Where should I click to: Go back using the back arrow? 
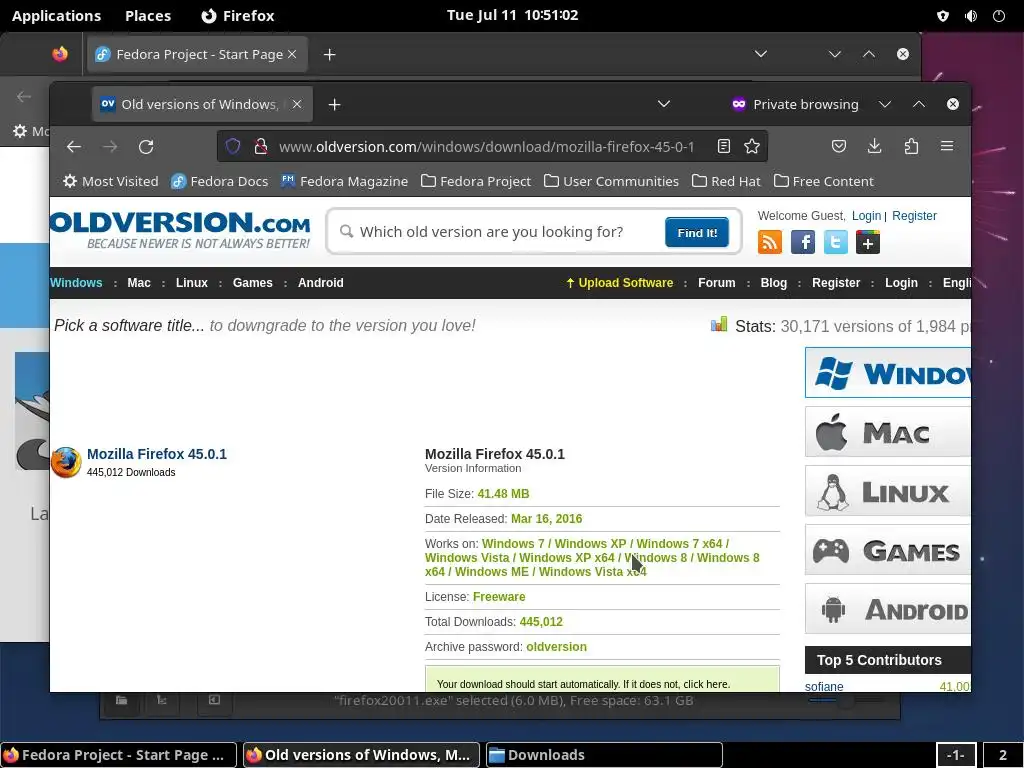coord(74,146)
